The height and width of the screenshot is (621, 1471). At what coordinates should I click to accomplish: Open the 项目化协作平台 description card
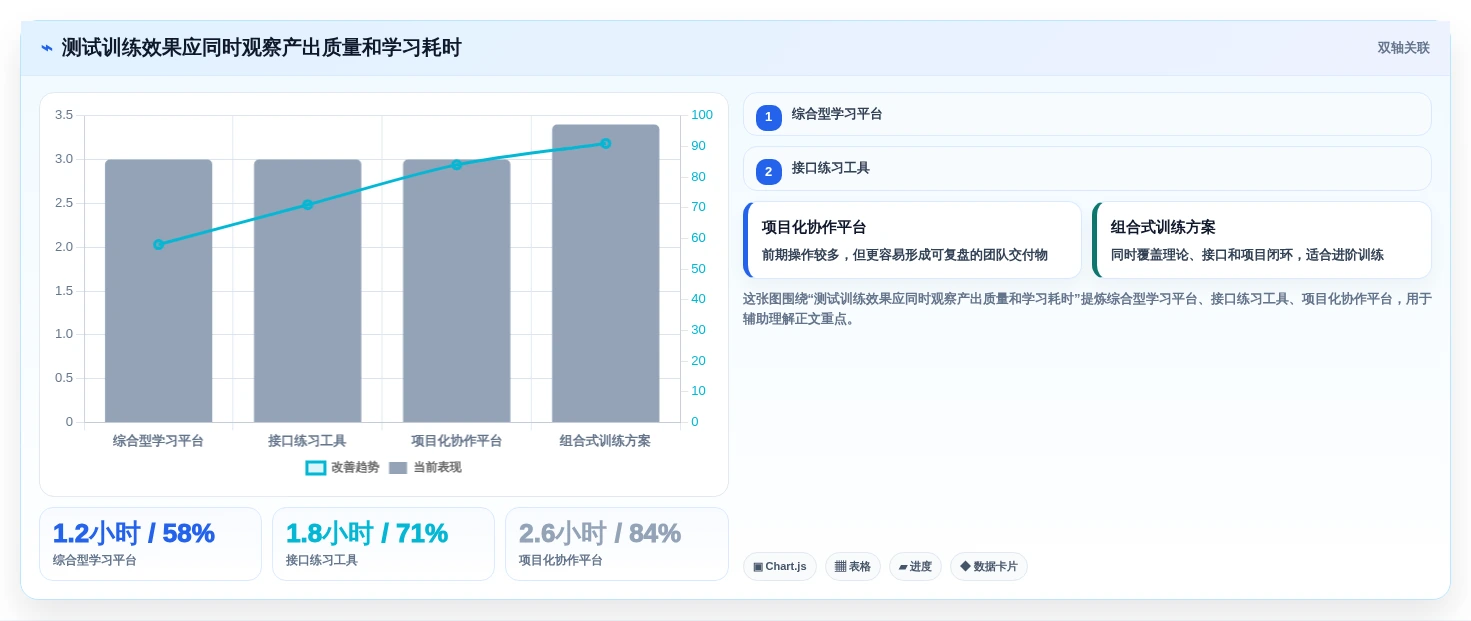pyautogui.click(x=912, y=240)
